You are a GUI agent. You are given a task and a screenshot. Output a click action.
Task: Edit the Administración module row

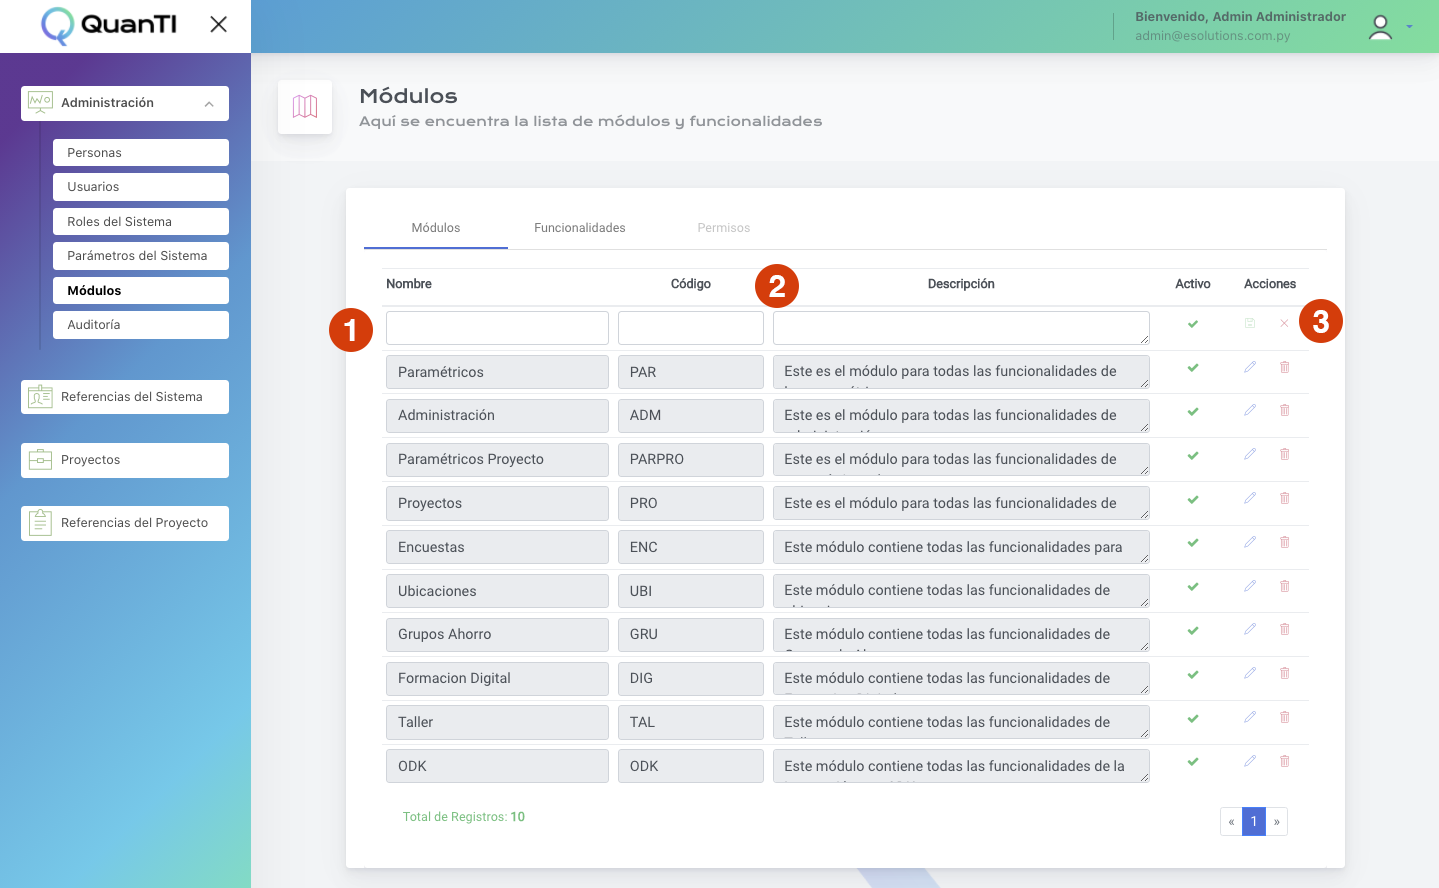pyautogui.click(x=1250, y=410)
